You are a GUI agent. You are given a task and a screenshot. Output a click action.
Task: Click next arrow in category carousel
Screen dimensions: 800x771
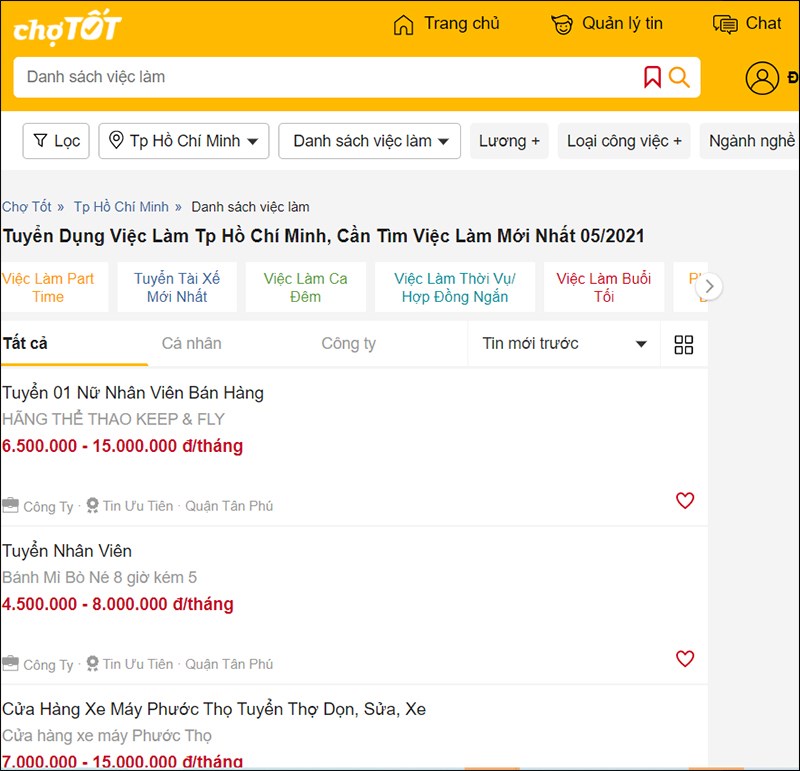point(709,286)
